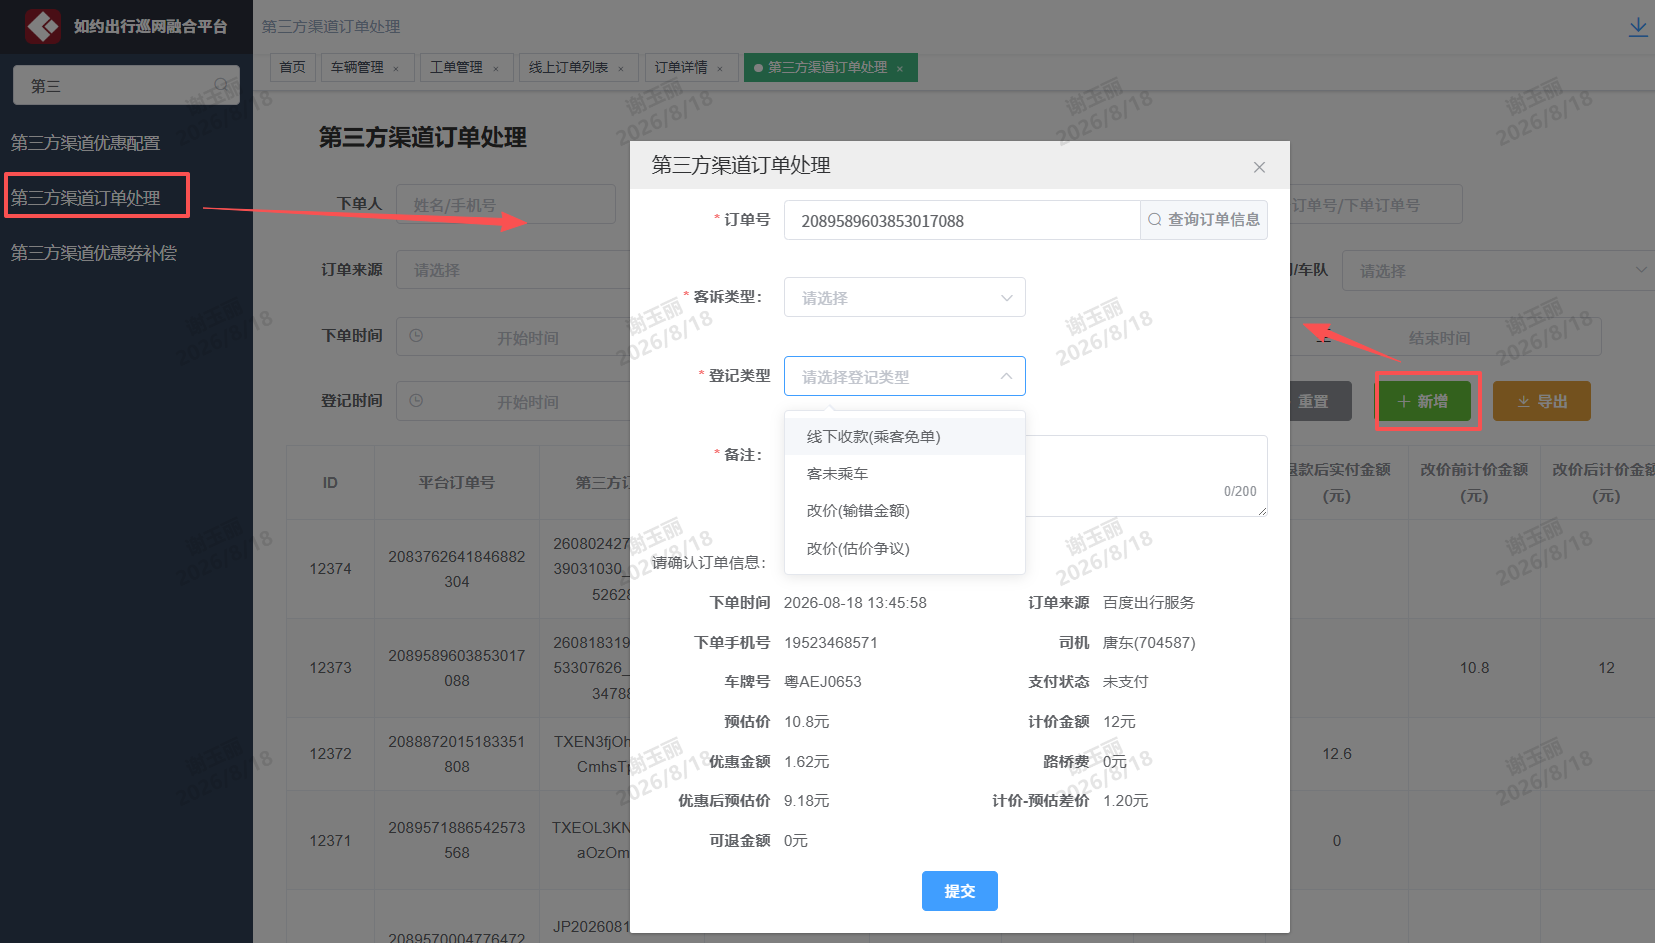The image size is (1655, 943).
Task: Click the clock icon in 下单时间 field
Action: pos(416,336)
